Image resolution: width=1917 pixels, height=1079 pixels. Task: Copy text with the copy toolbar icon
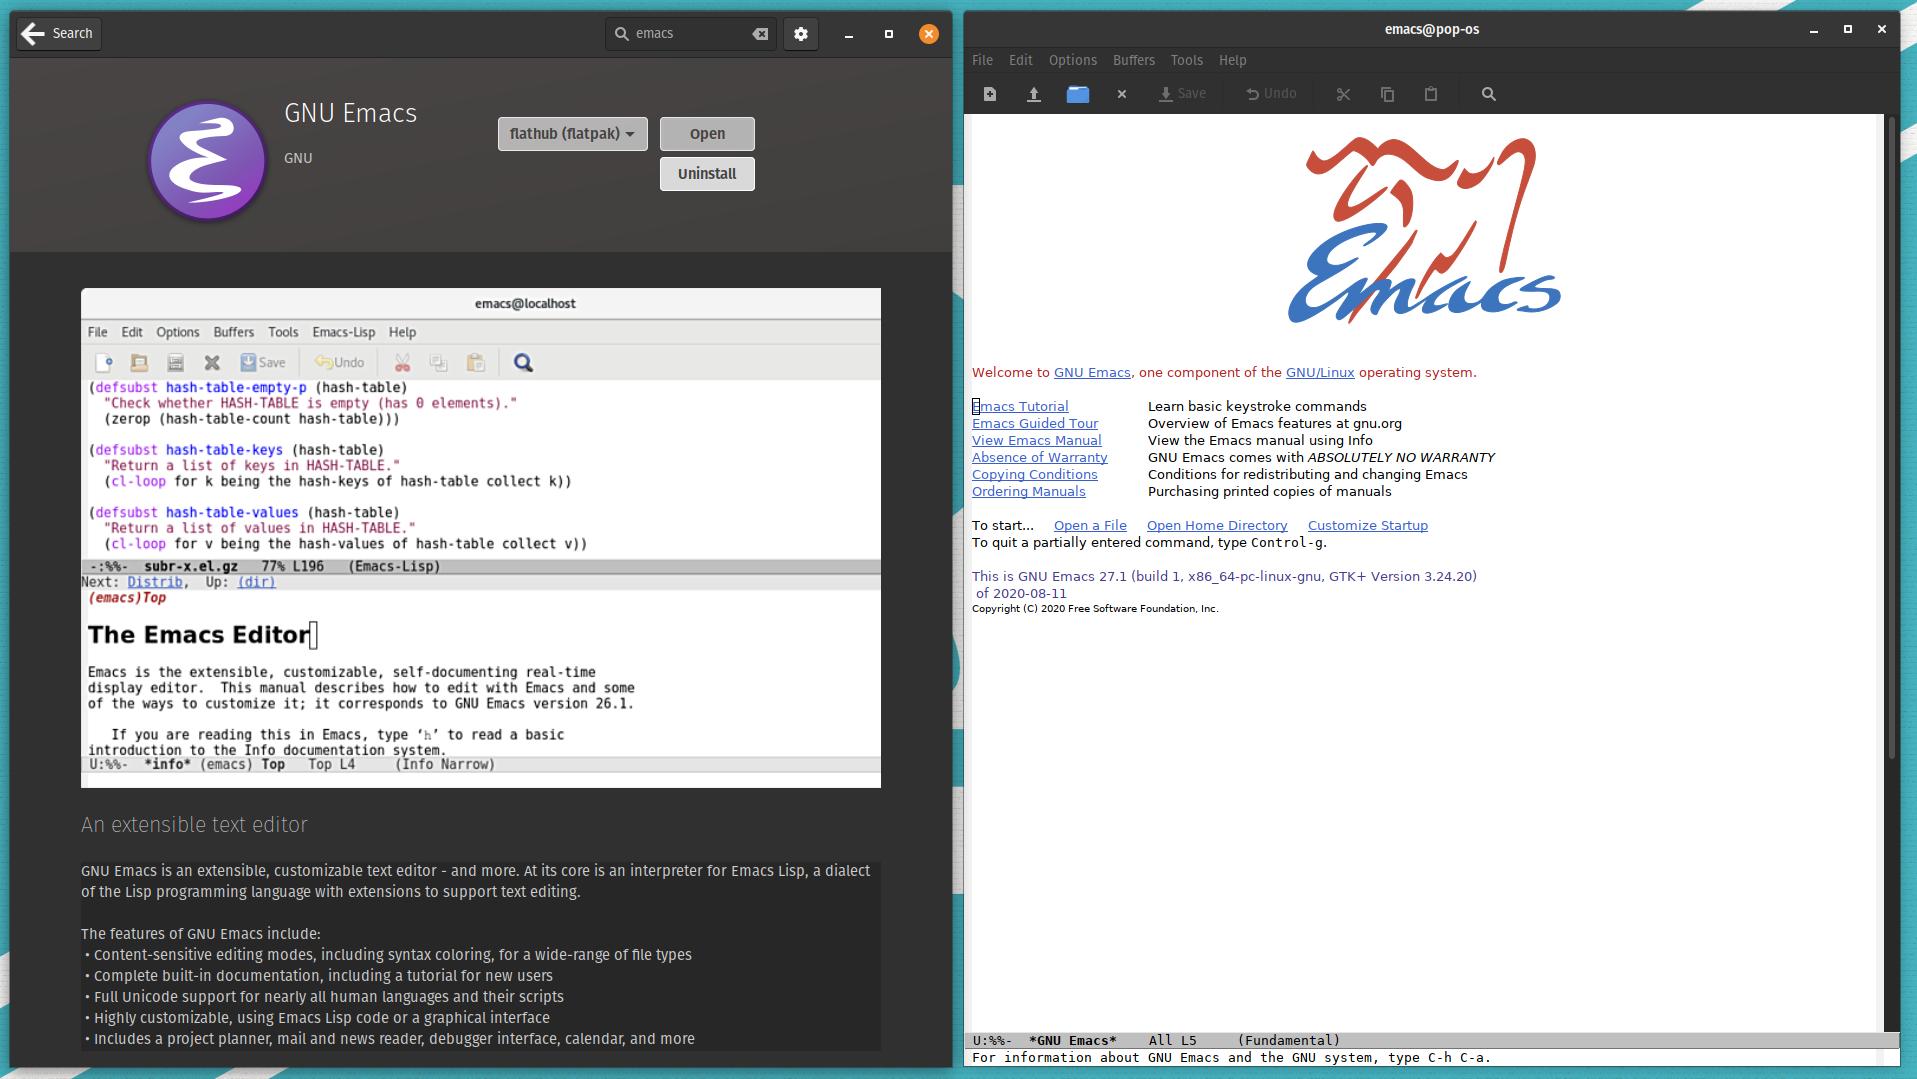click(1386, 94)
